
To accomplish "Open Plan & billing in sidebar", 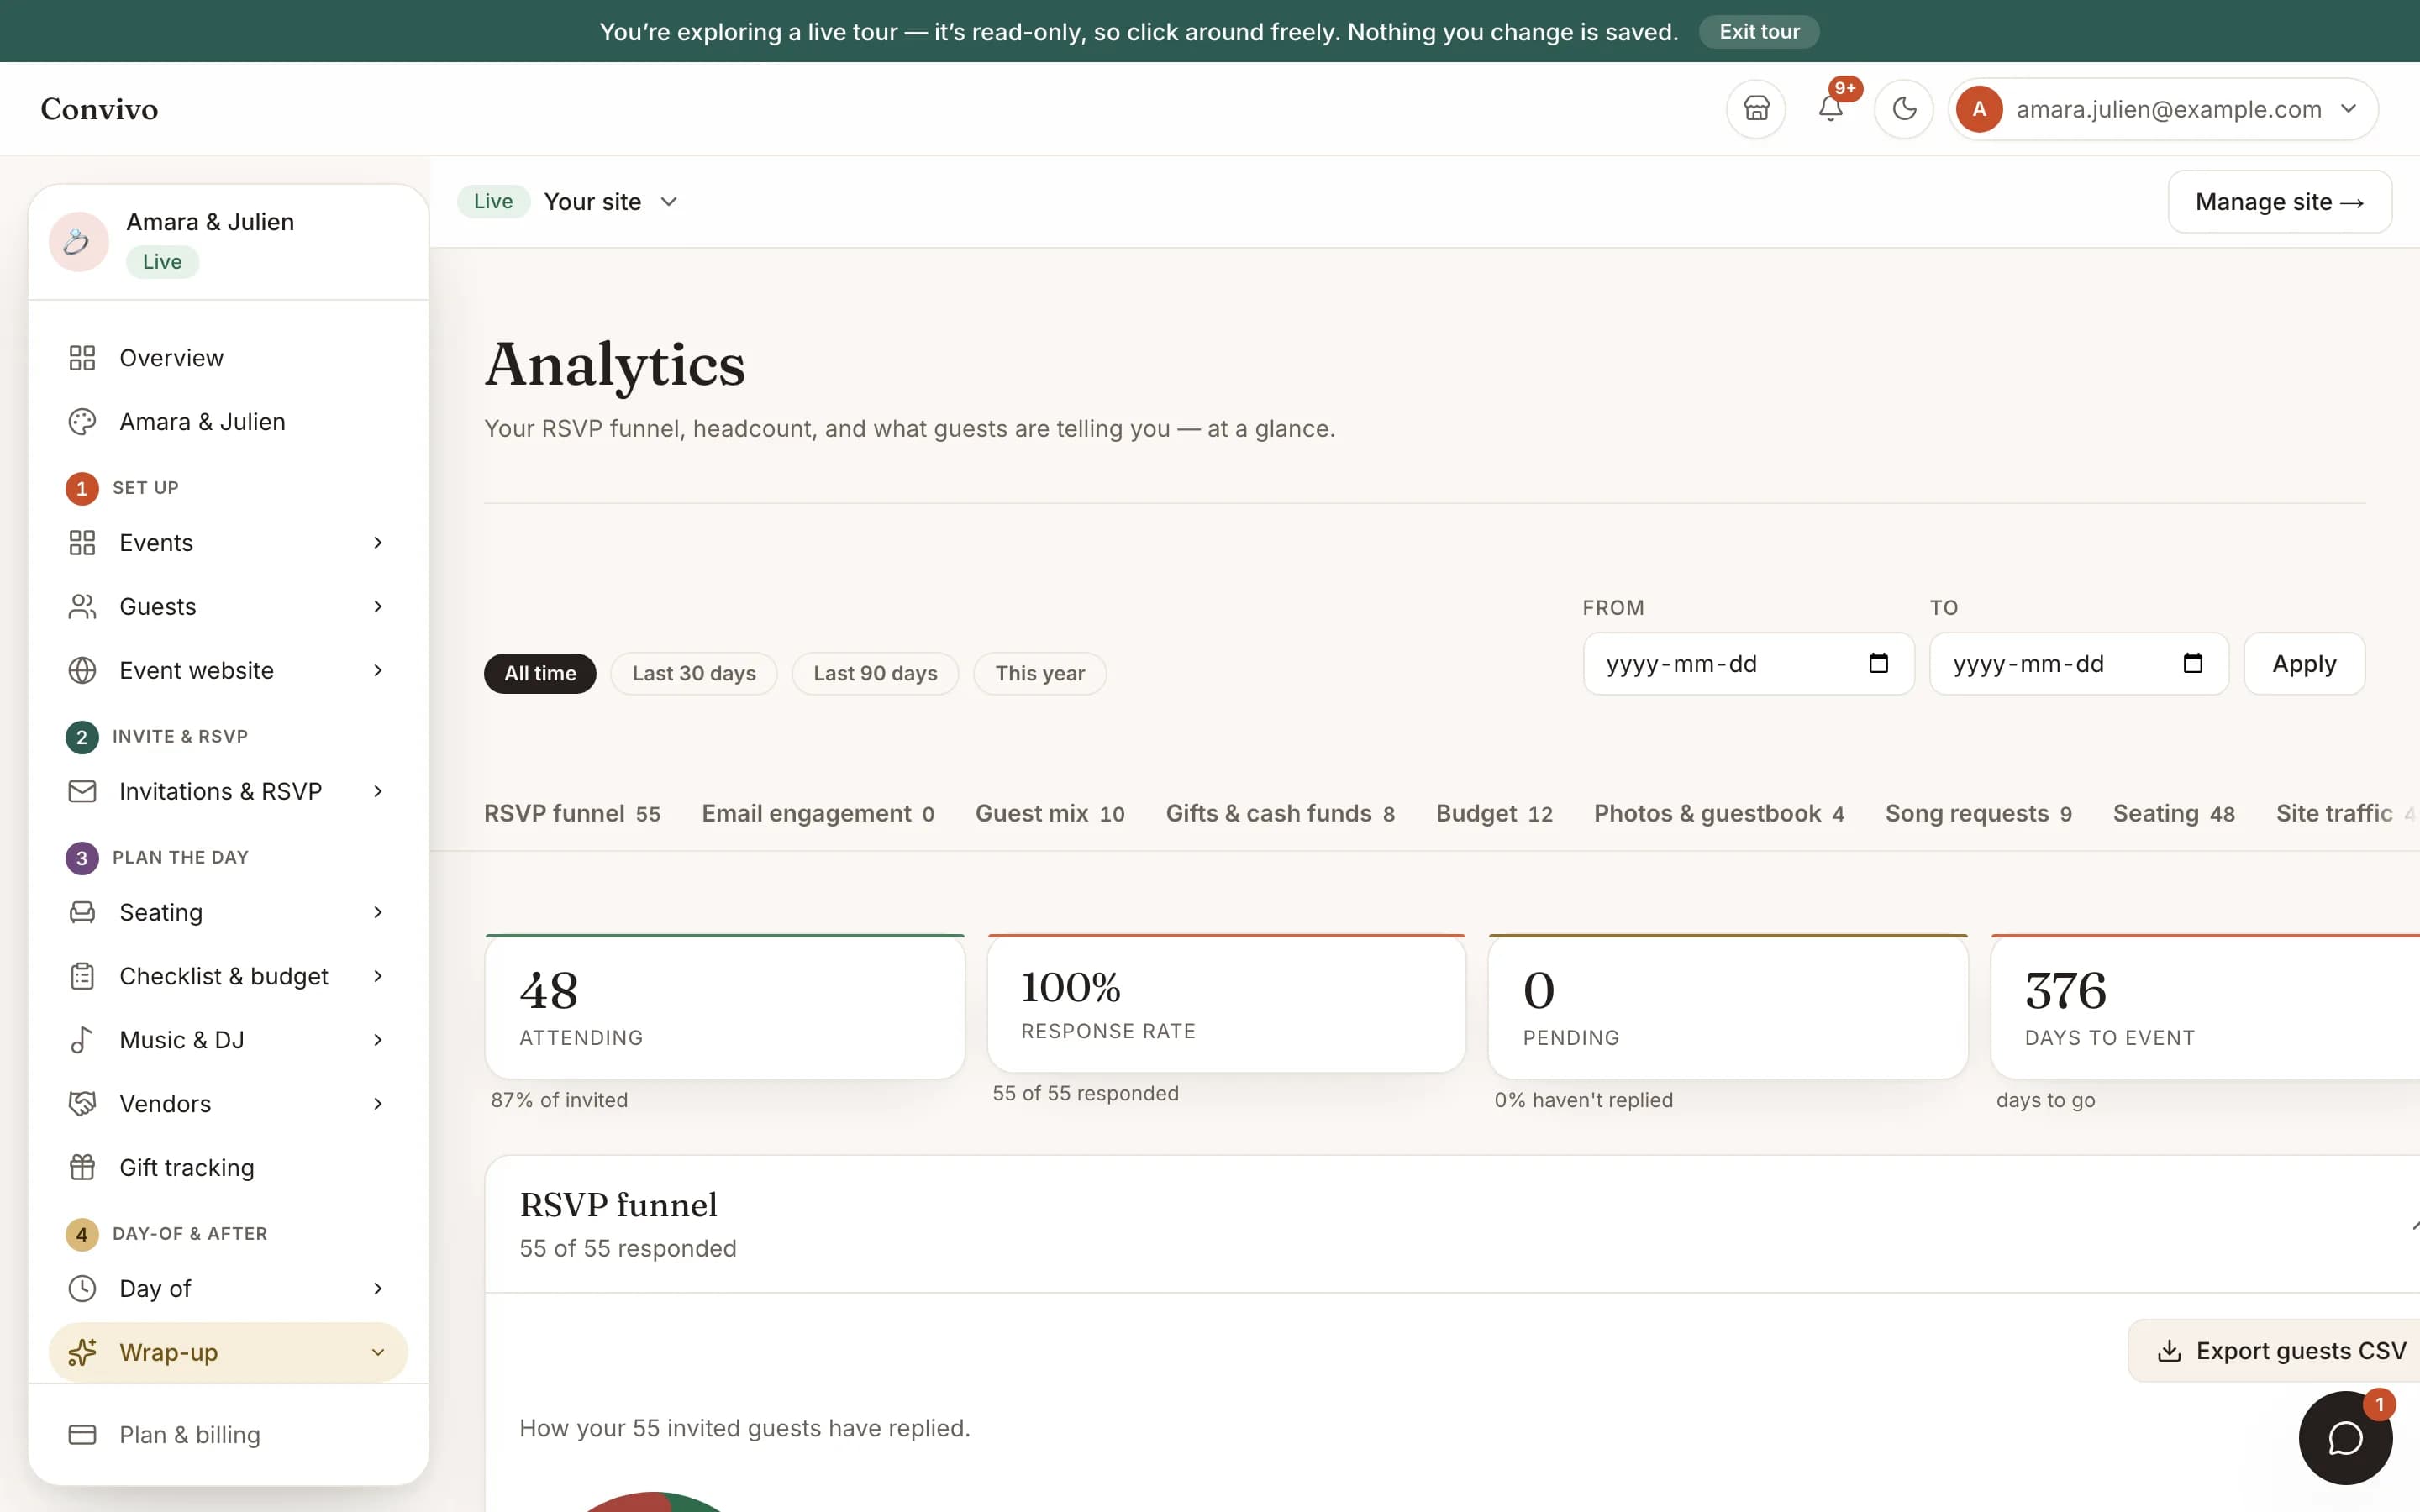I will (228, 1435).
